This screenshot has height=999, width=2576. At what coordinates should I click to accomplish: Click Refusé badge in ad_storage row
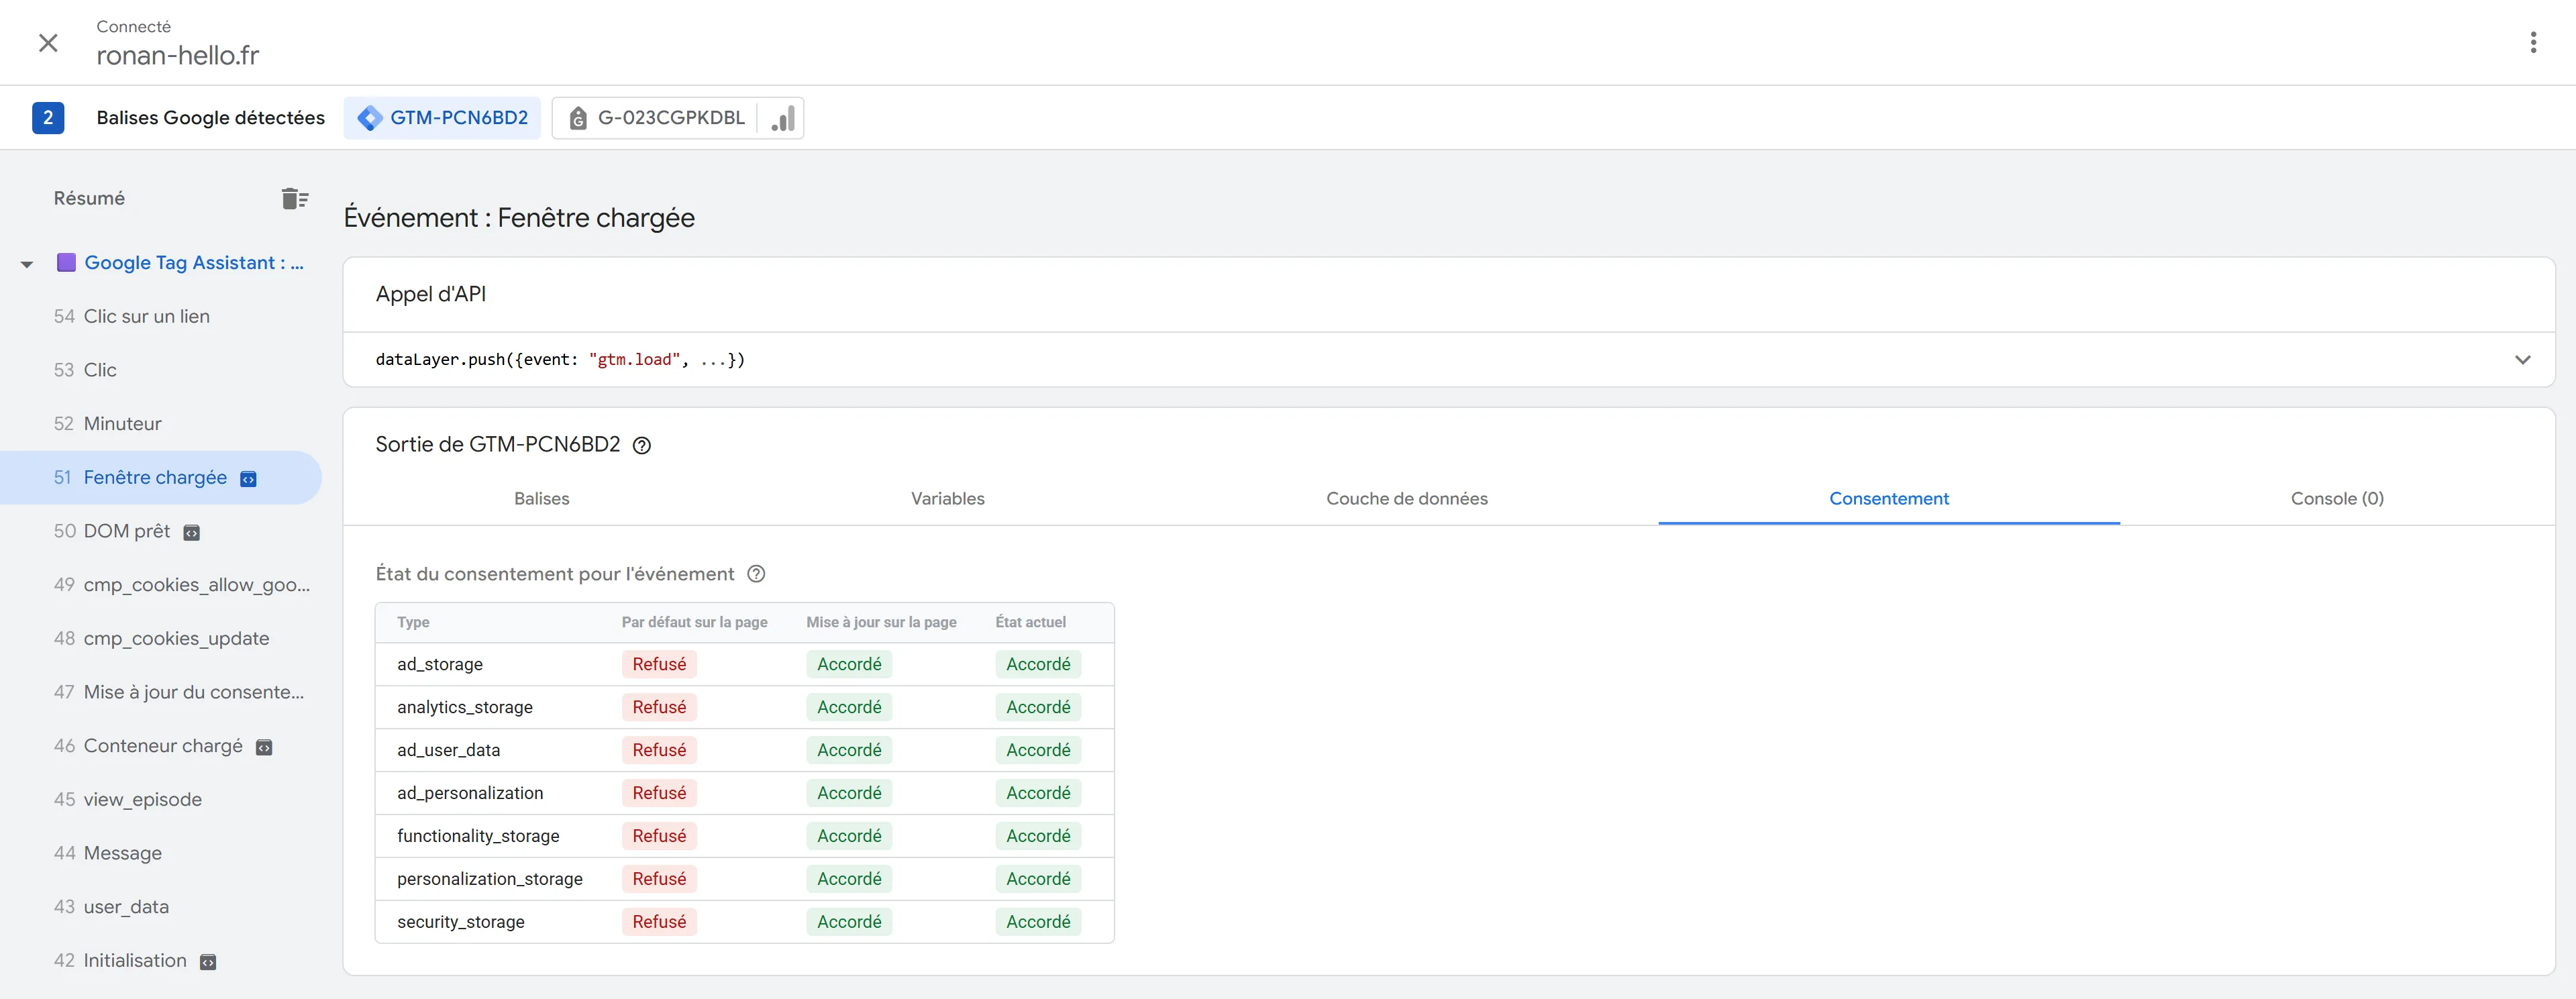pos(659,664)
